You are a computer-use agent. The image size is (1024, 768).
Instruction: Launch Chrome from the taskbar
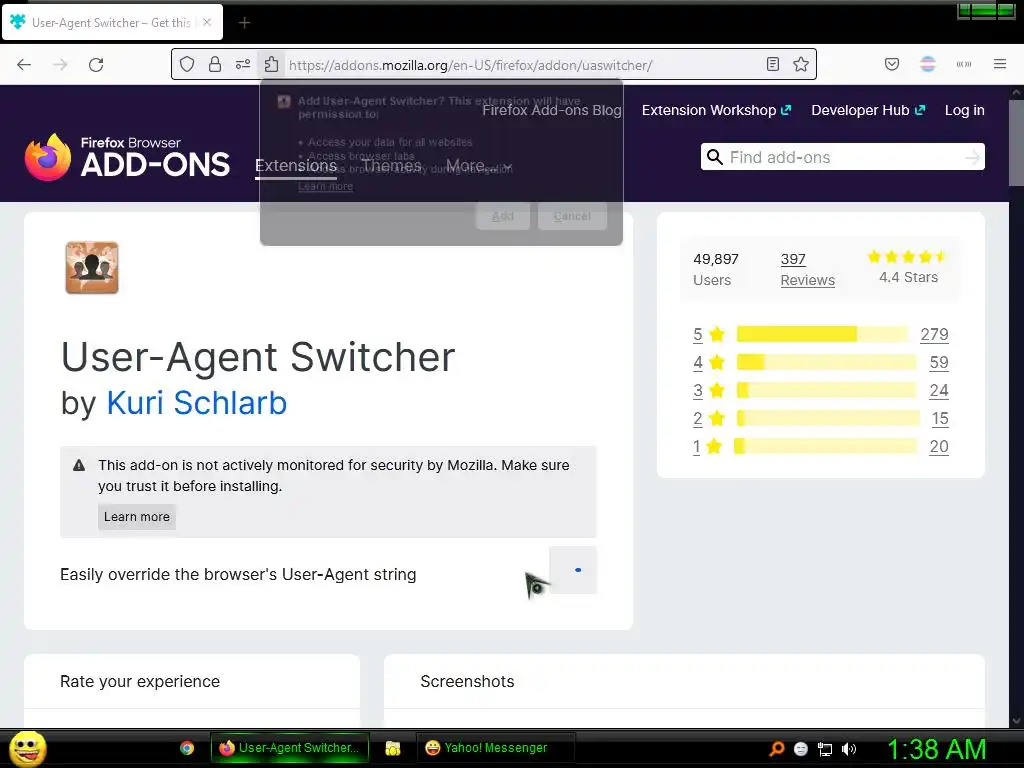pyautogui.click(x=187, y=748)
